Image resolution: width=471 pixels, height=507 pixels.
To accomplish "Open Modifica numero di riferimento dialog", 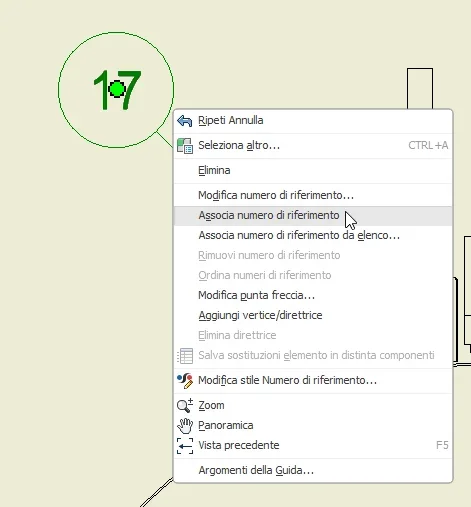I will point(276,195).
